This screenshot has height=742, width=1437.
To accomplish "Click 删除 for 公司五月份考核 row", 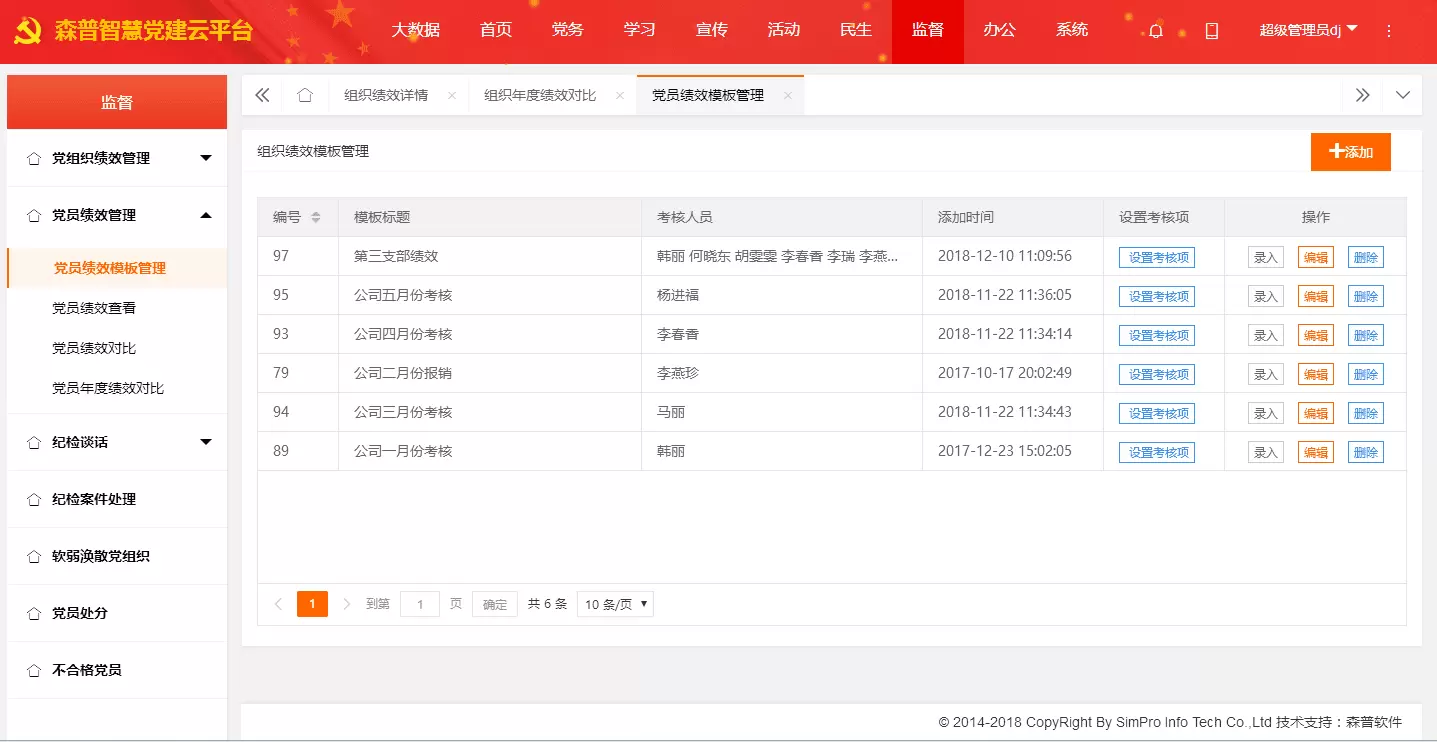I will click(x=1366, y=296).
